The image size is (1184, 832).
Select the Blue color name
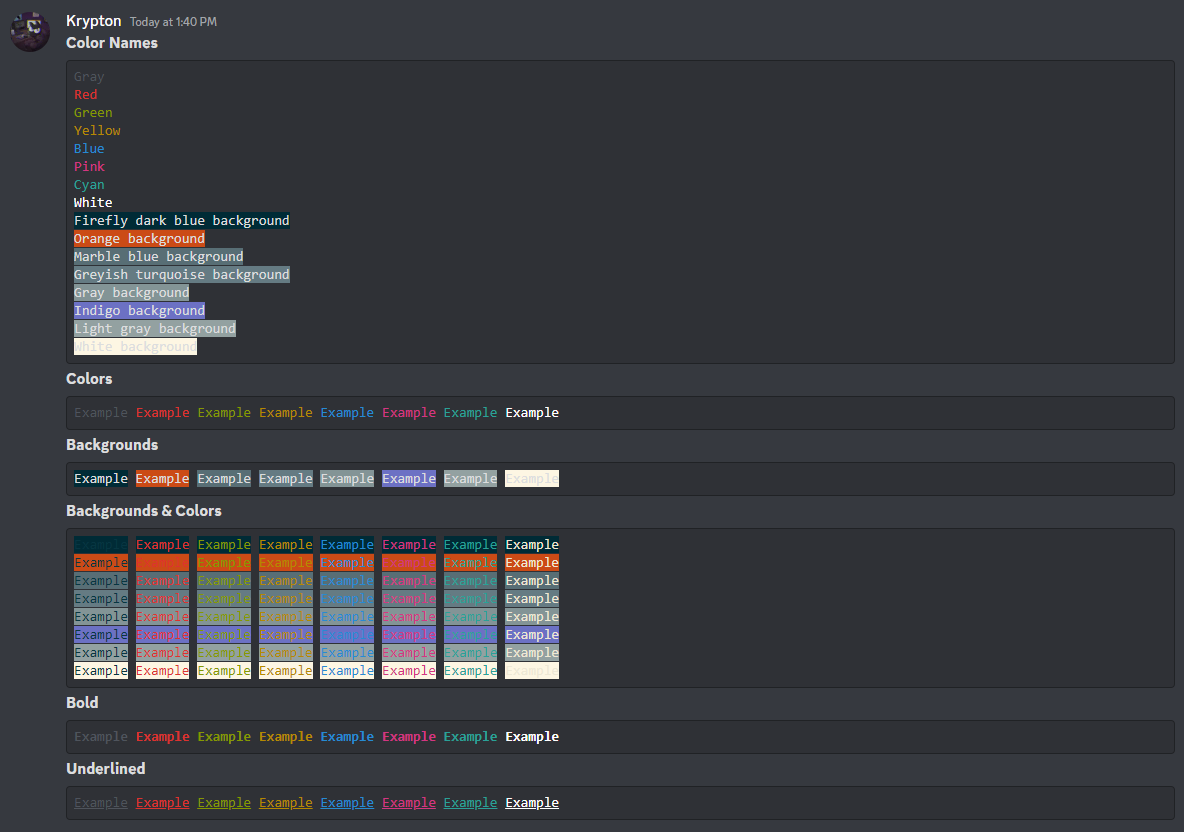coord(88,148)
